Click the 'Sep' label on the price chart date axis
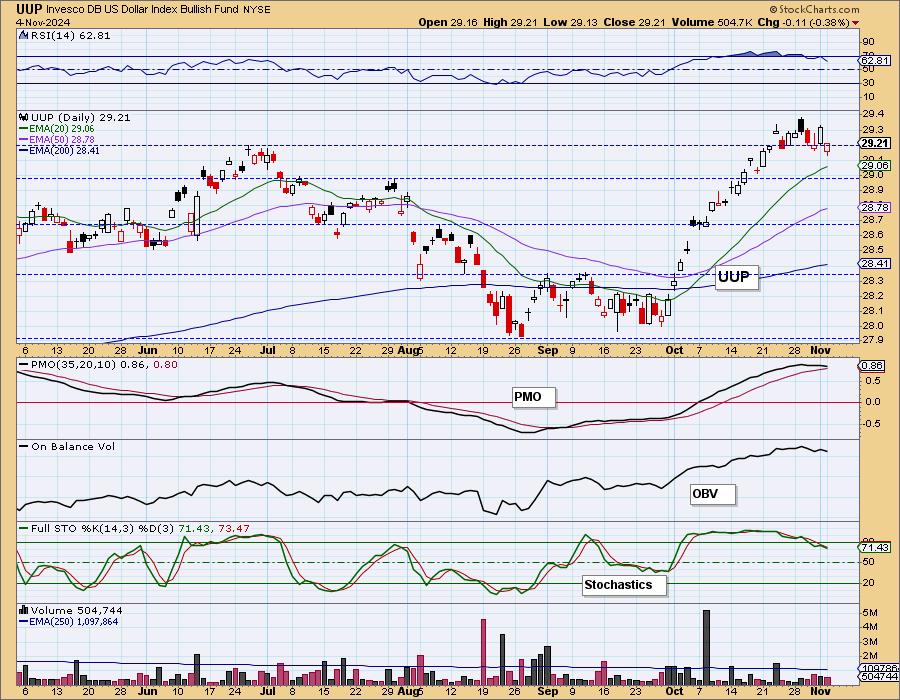This screenshot has height=700, width=900. coord(548,350)
